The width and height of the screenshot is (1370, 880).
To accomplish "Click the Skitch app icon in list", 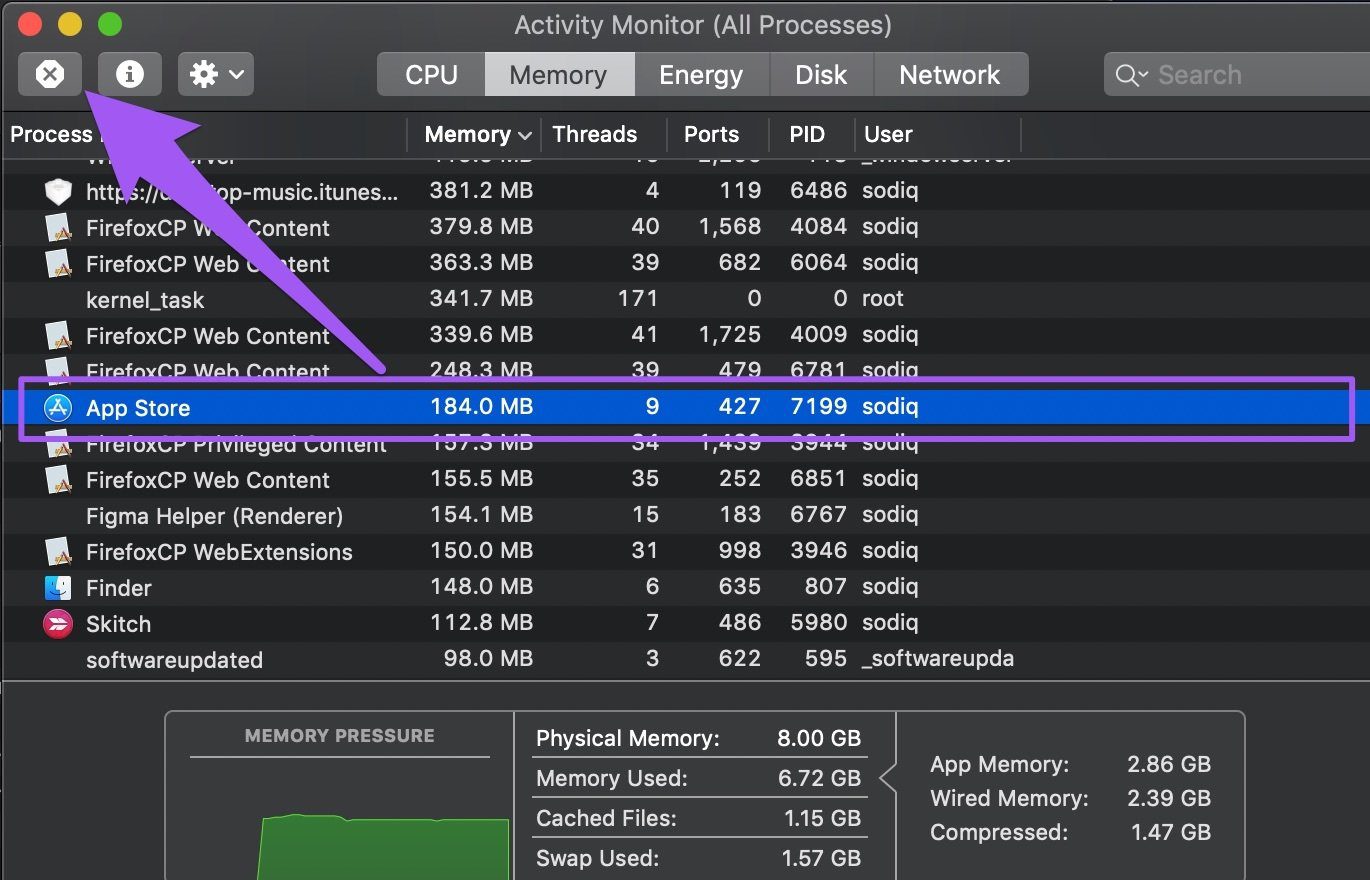I will 58,624.
